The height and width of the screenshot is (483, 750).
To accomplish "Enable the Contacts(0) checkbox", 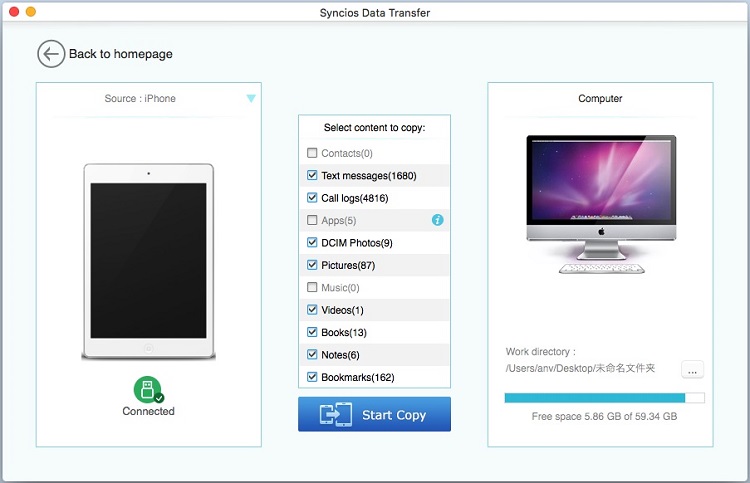I will [x=312, y=153].
